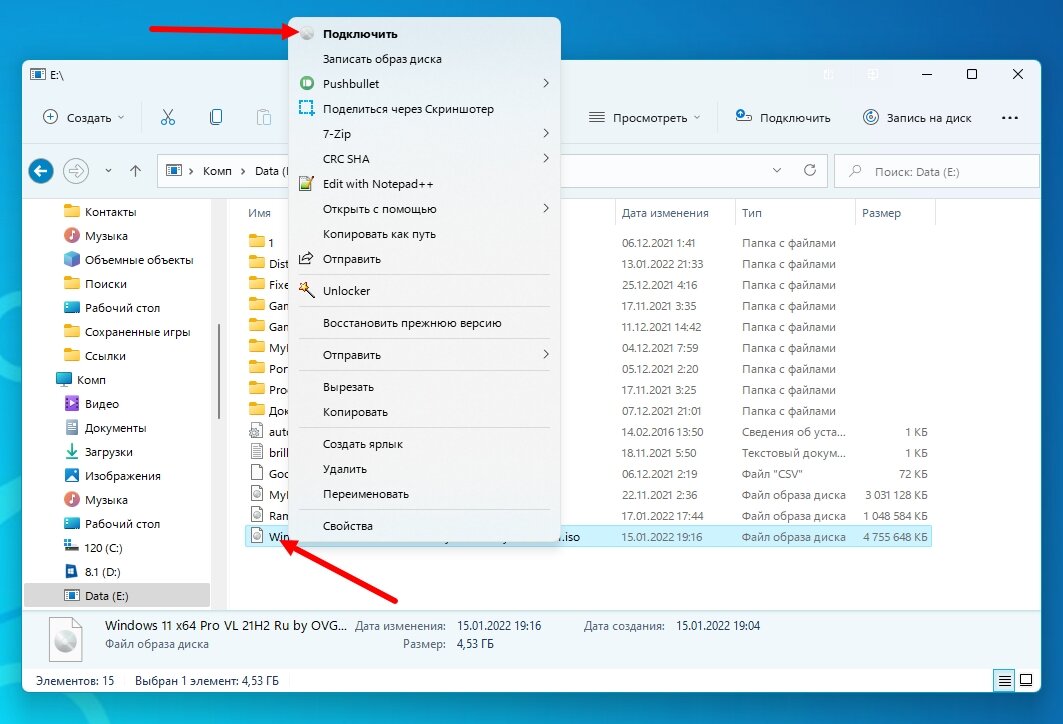Select Создать ярлык menu entry
Screen dimensions: 1063x724
pyautogui.click(x=424, y=443)
